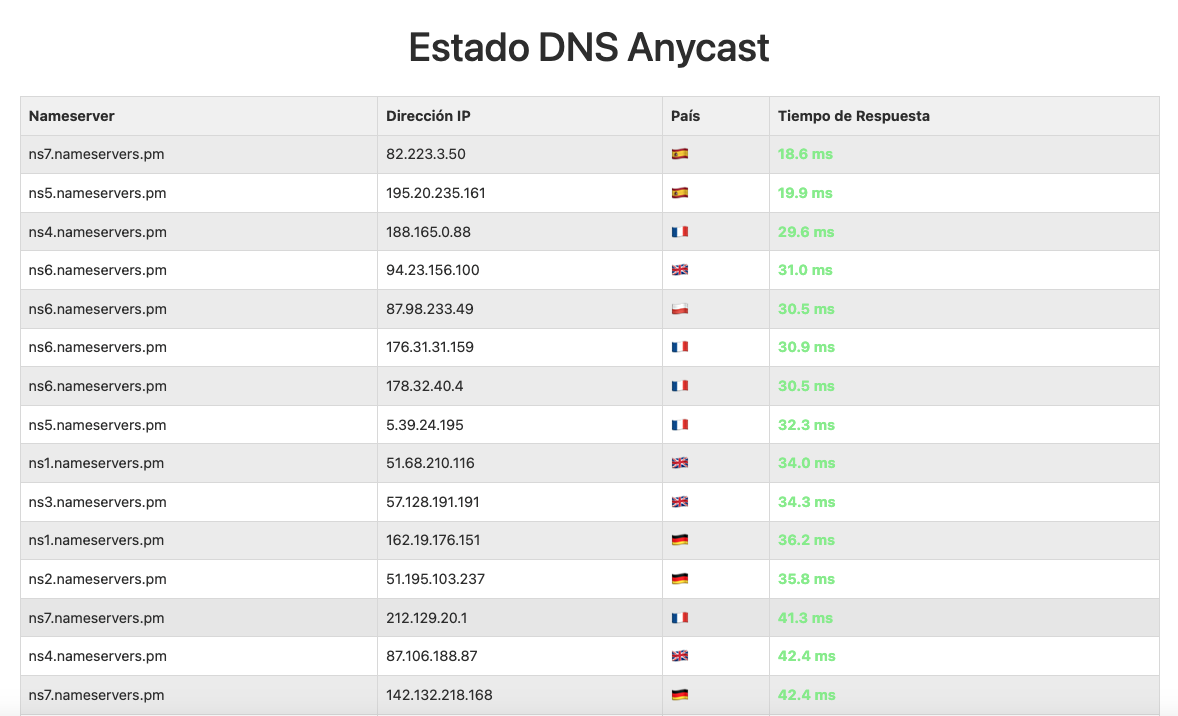Click the 18.6 ms response time
This screenshot has width=1178, height=716.
tap(805, 154)
